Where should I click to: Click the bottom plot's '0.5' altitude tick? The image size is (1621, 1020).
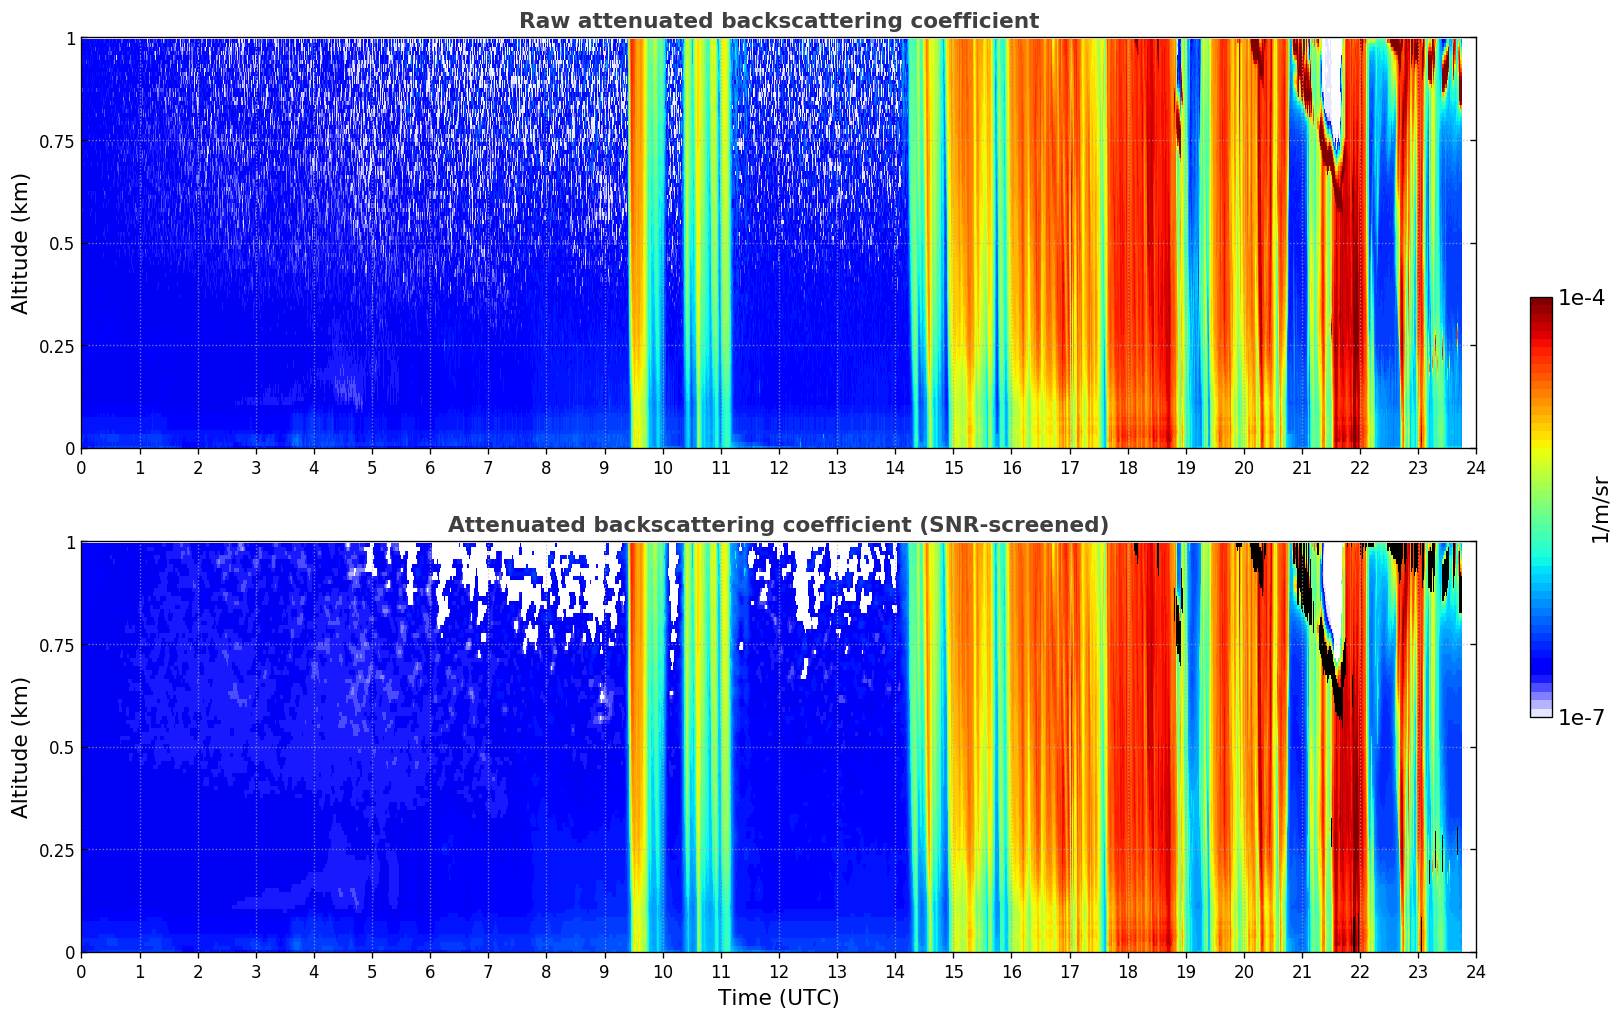[63, 748]
